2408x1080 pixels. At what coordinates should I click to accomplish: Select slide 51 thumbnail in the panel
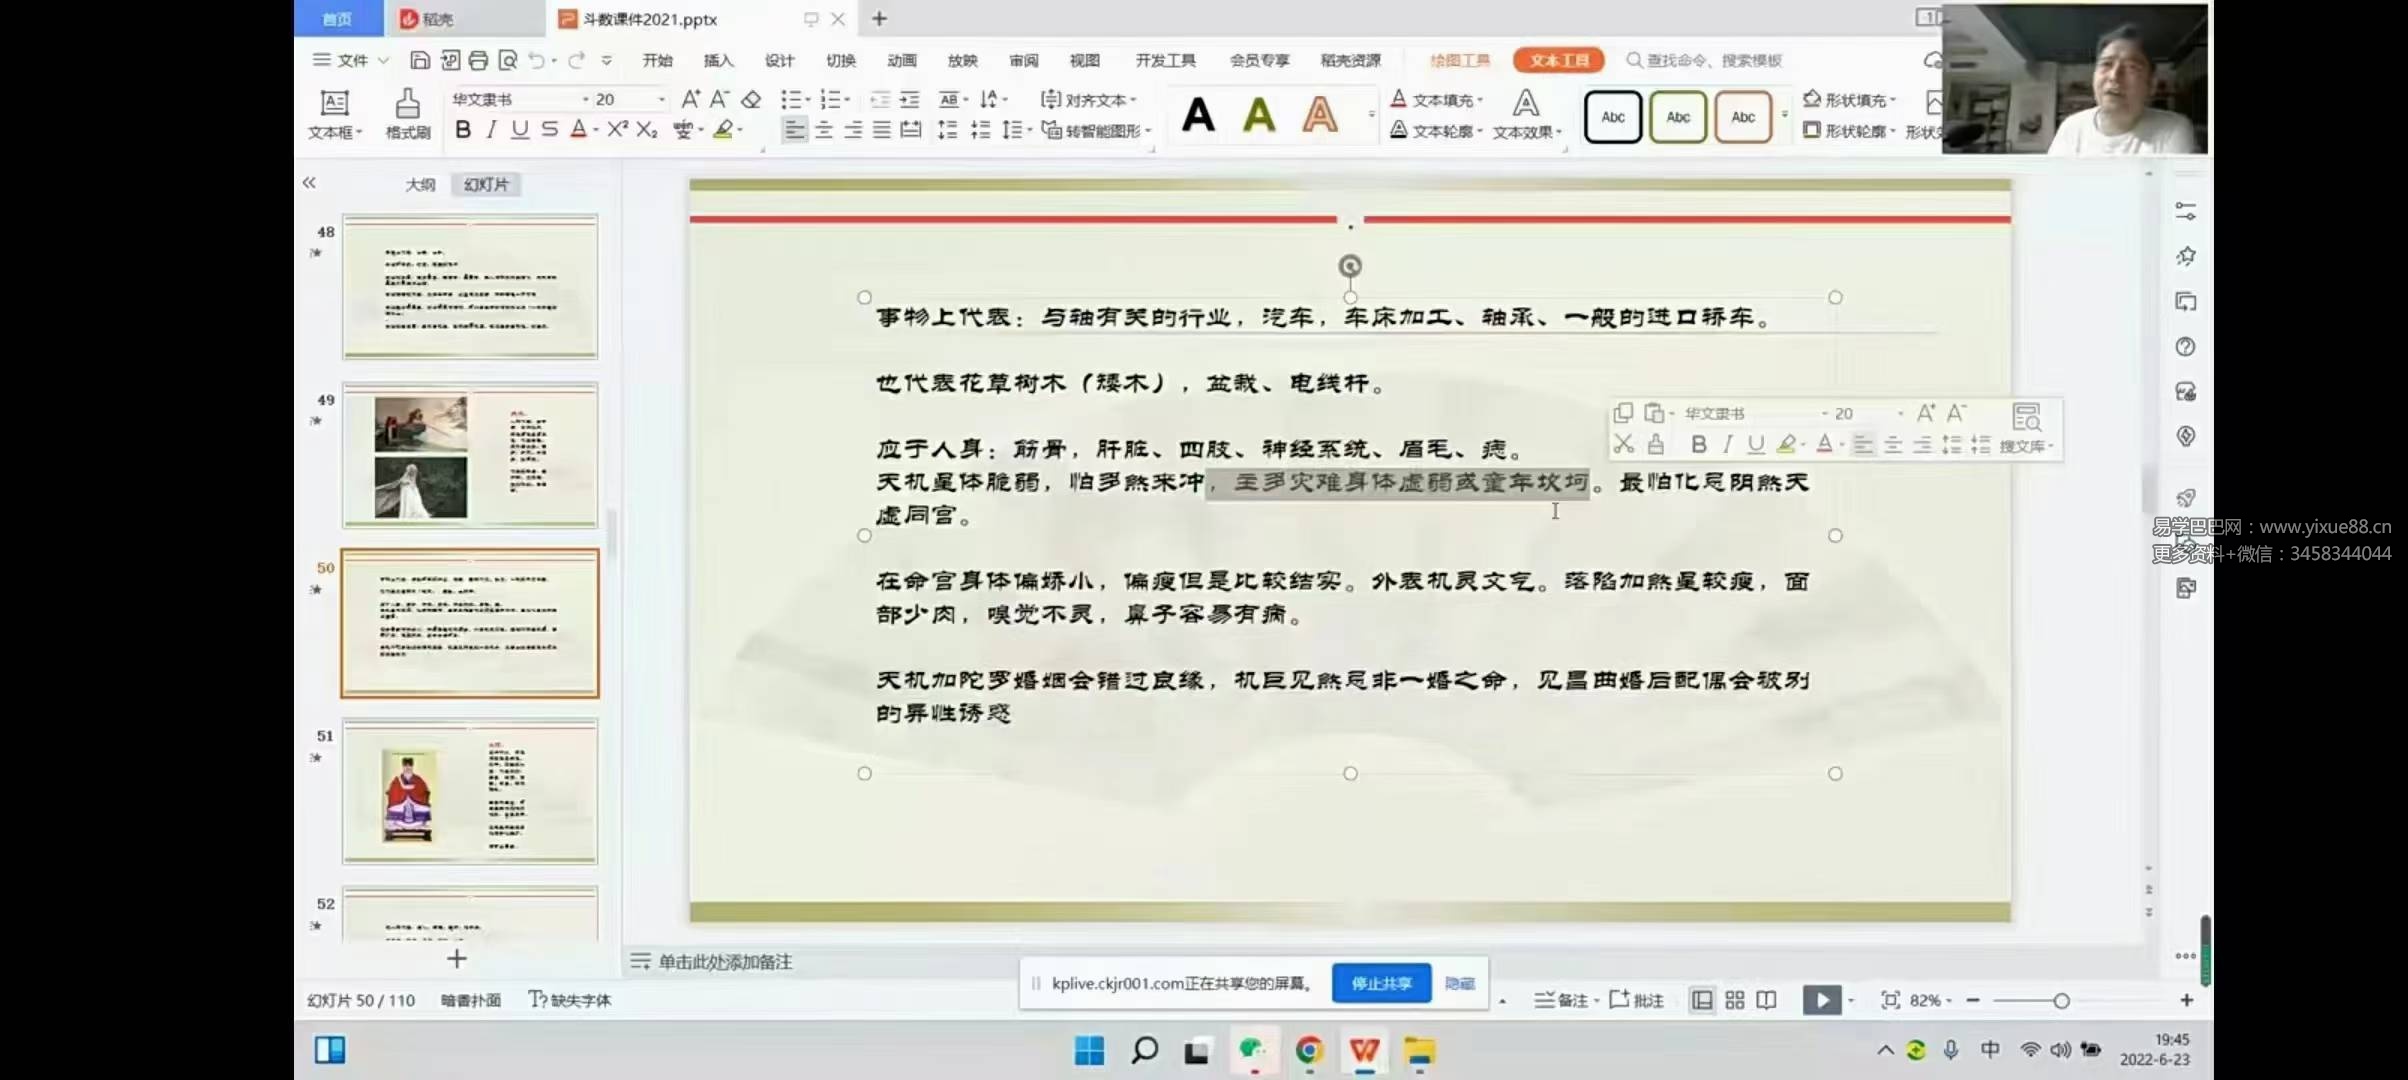pos(470,793)
